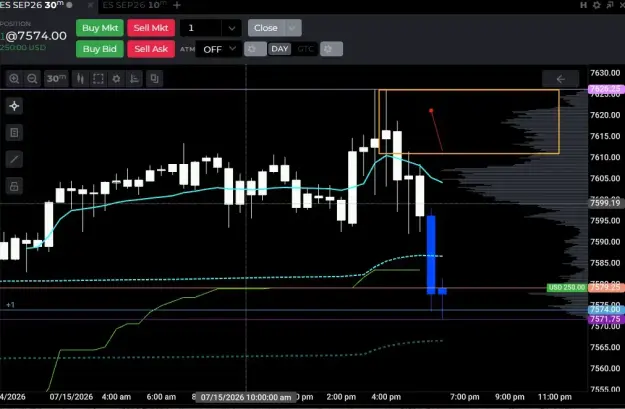Screen dimensions: 625x409
Task: Zoom in on the chart
Action: [x=14, y=79]
